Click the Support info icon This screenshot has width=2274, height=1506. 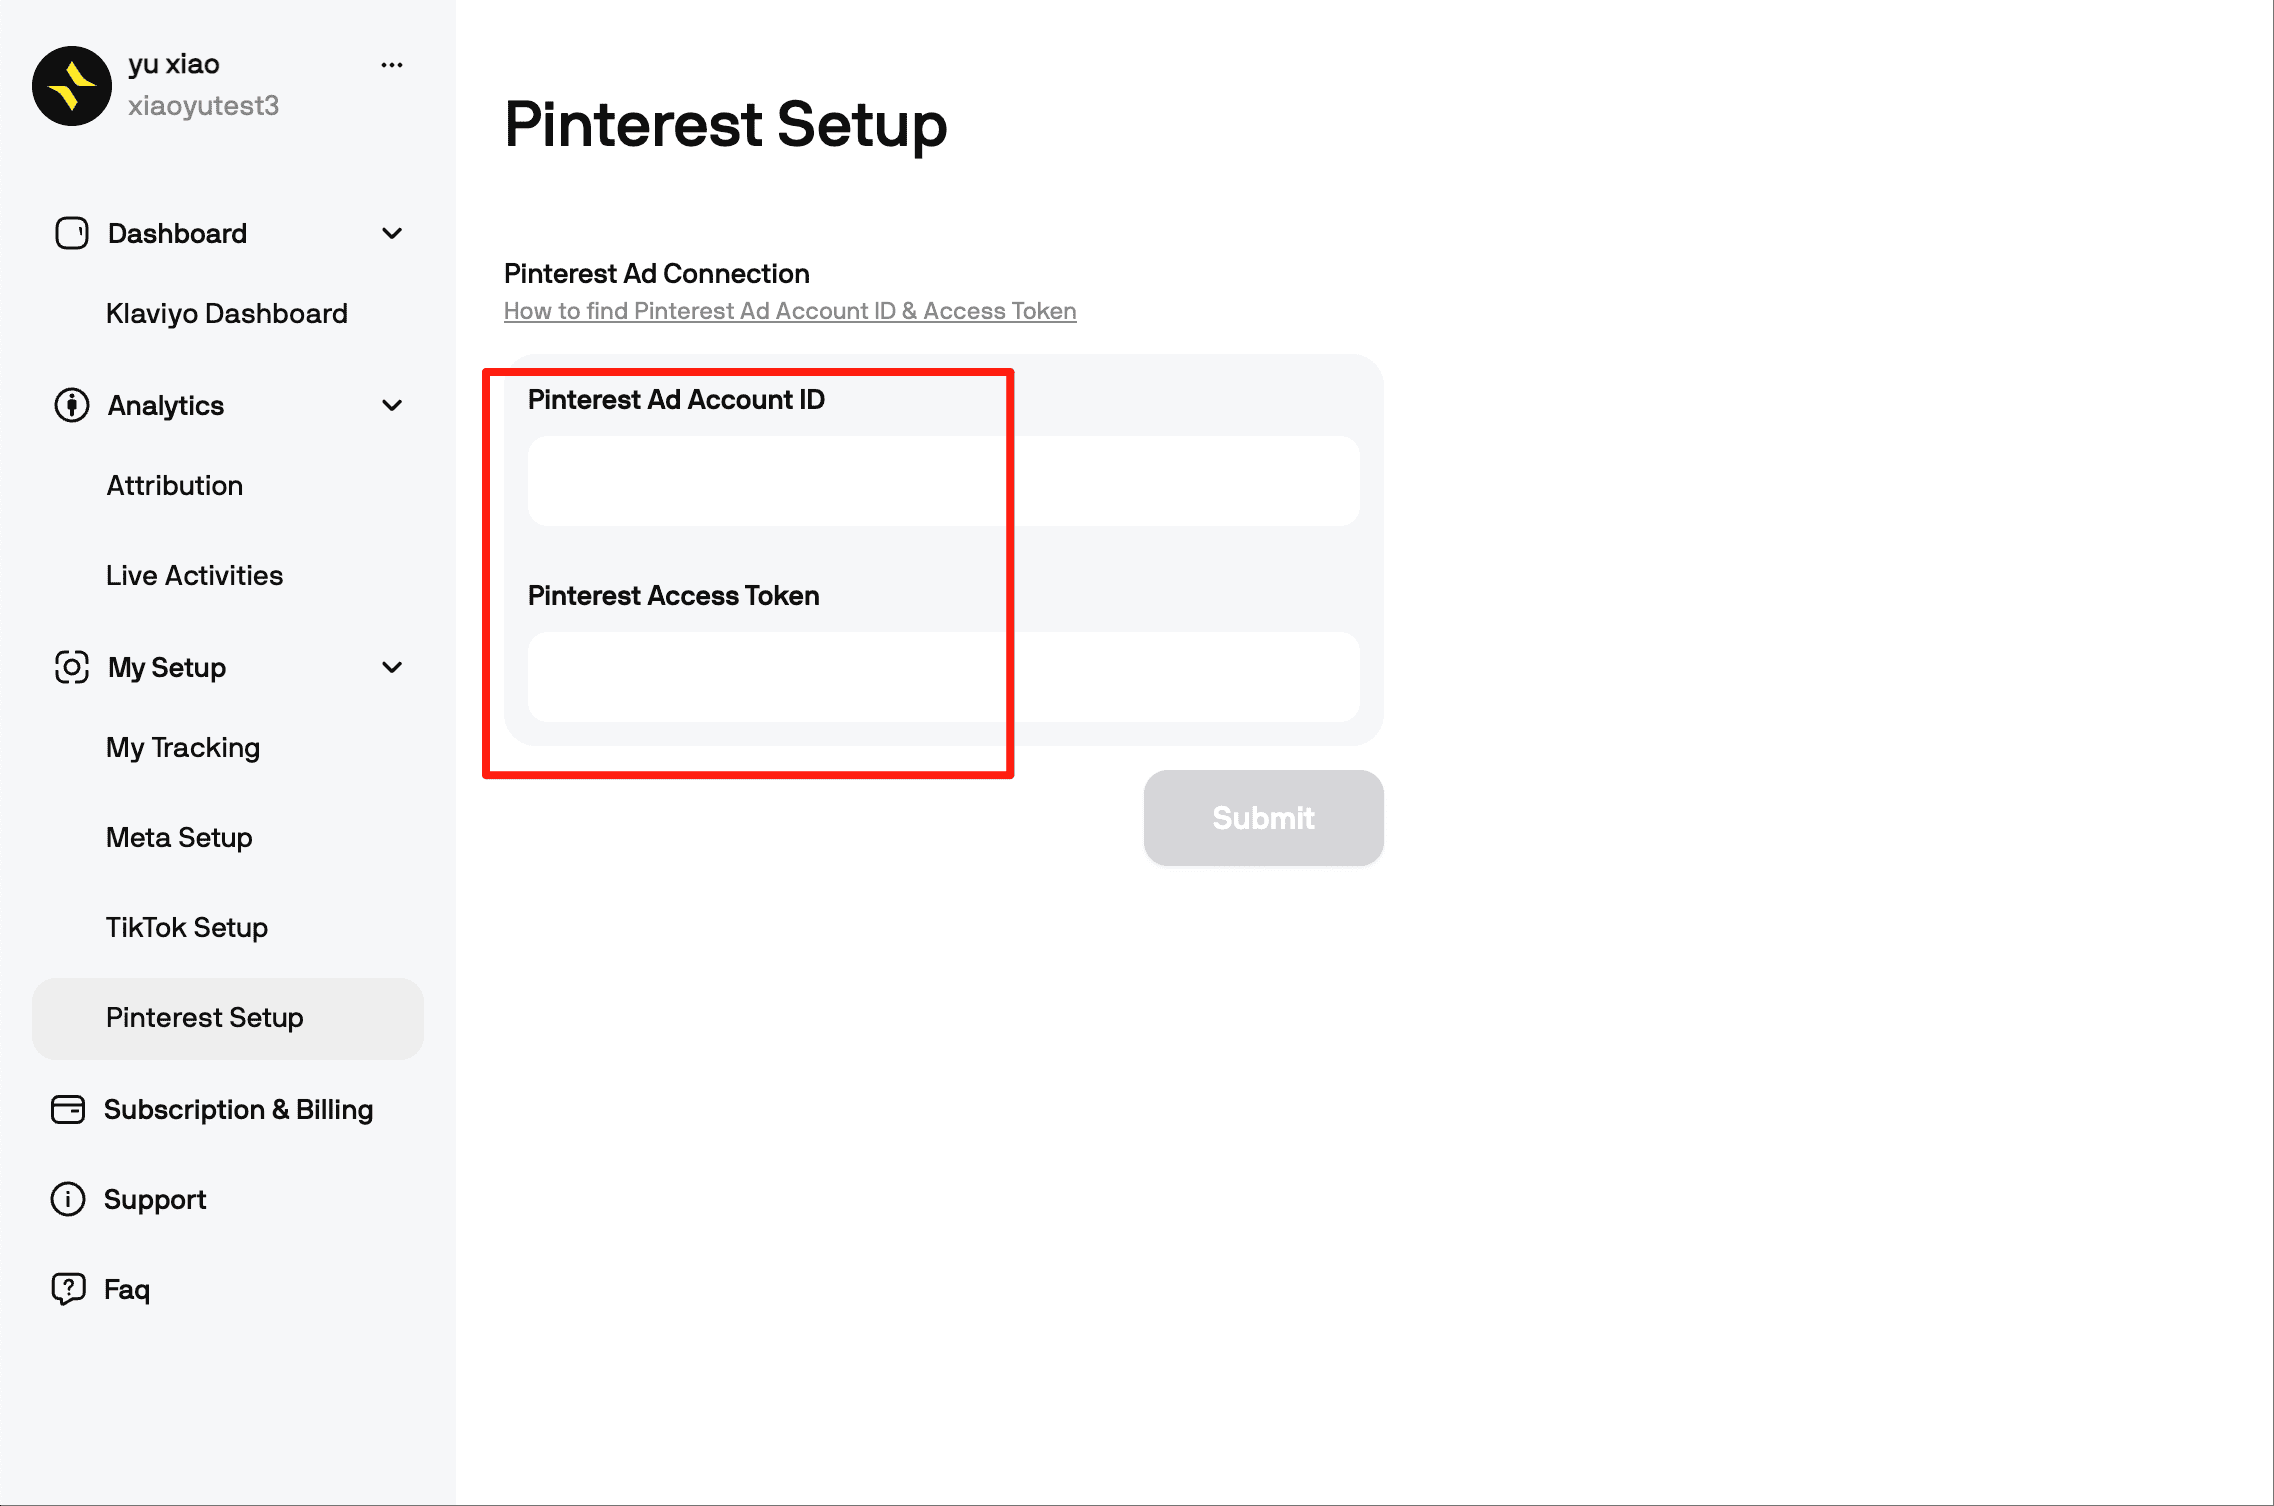pos(66,1199)
